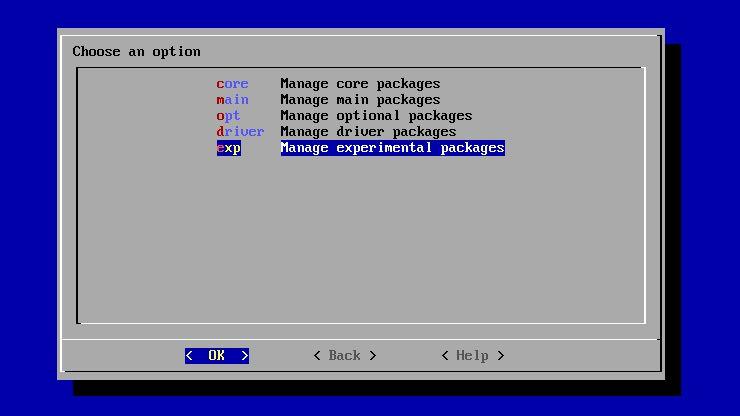
Task: Pick the driver menu tag
Action: click(x=240, y=132)
